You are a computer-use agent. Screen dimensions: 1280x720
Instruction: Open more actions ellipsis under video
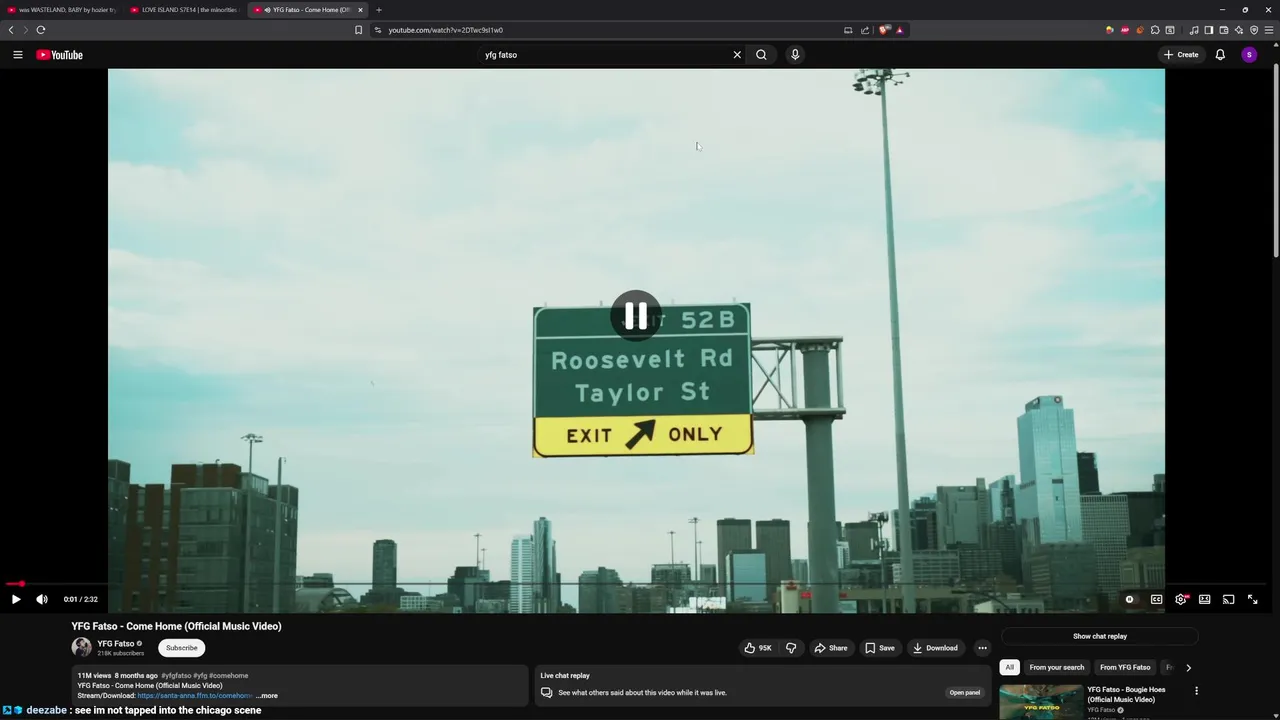982,648
